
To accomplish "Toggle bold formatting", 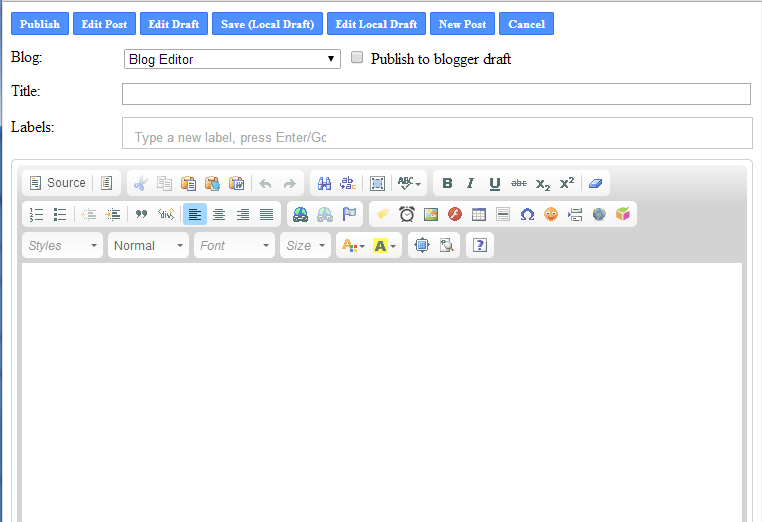I will point(447,183).
